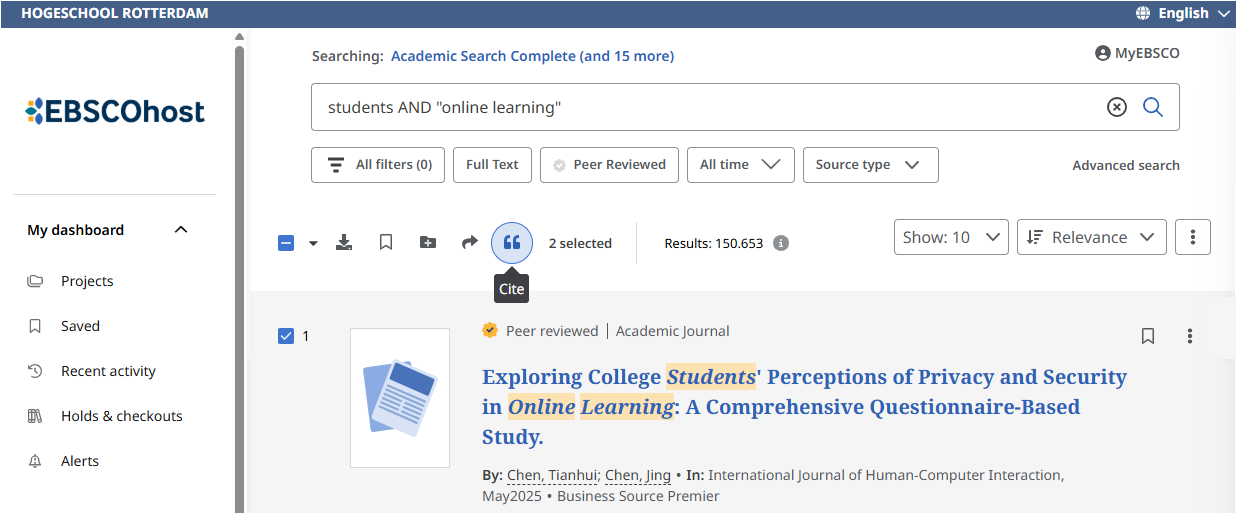The width and height of the screenshot is (1237, 513).
Task: Click the globe language icon
Action: [x=1143, y=13]
